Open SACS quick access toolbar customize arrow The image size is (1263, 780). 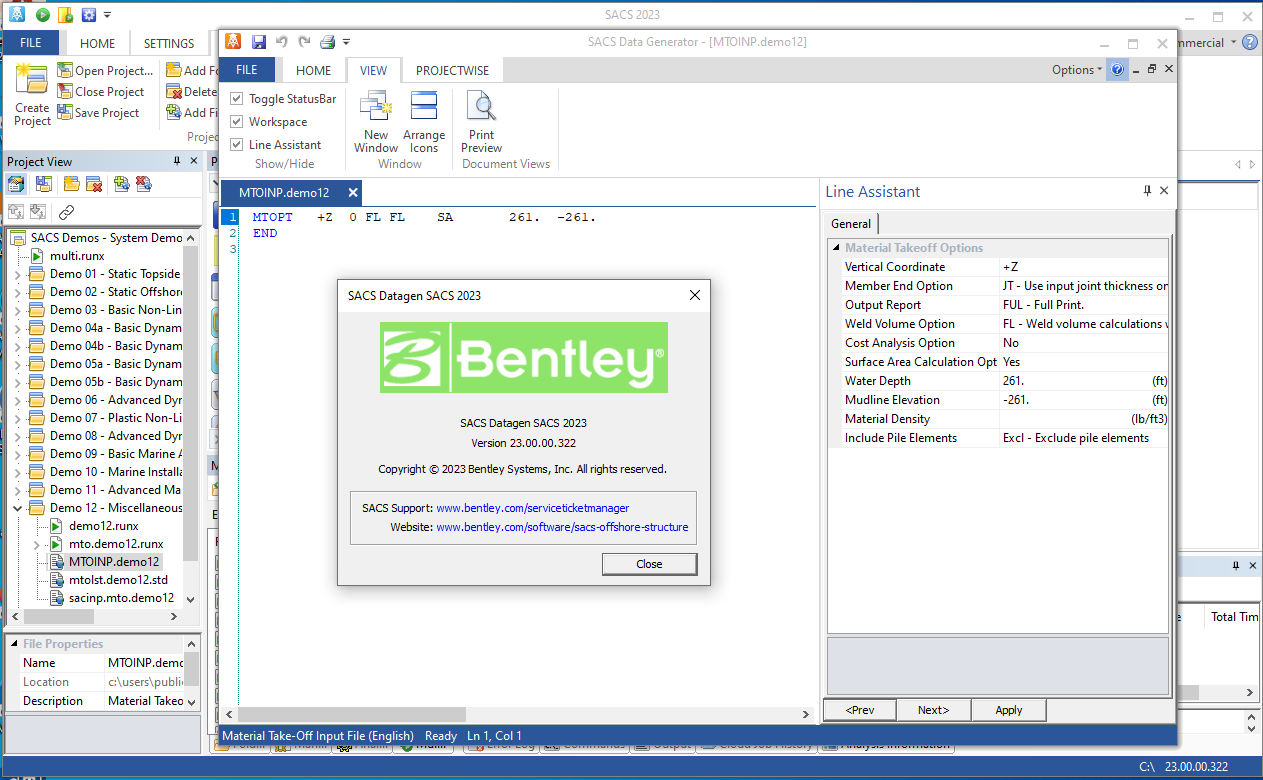tap(107, 15)
